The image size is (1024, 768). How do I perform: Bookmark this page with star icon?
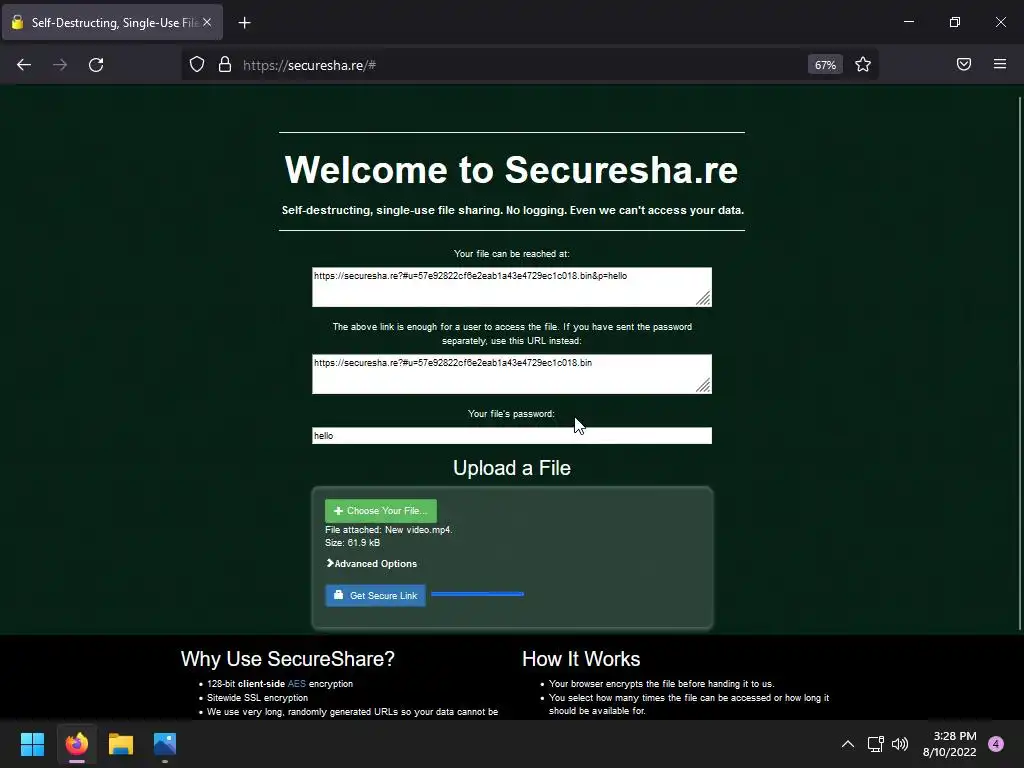pos(863,65)
